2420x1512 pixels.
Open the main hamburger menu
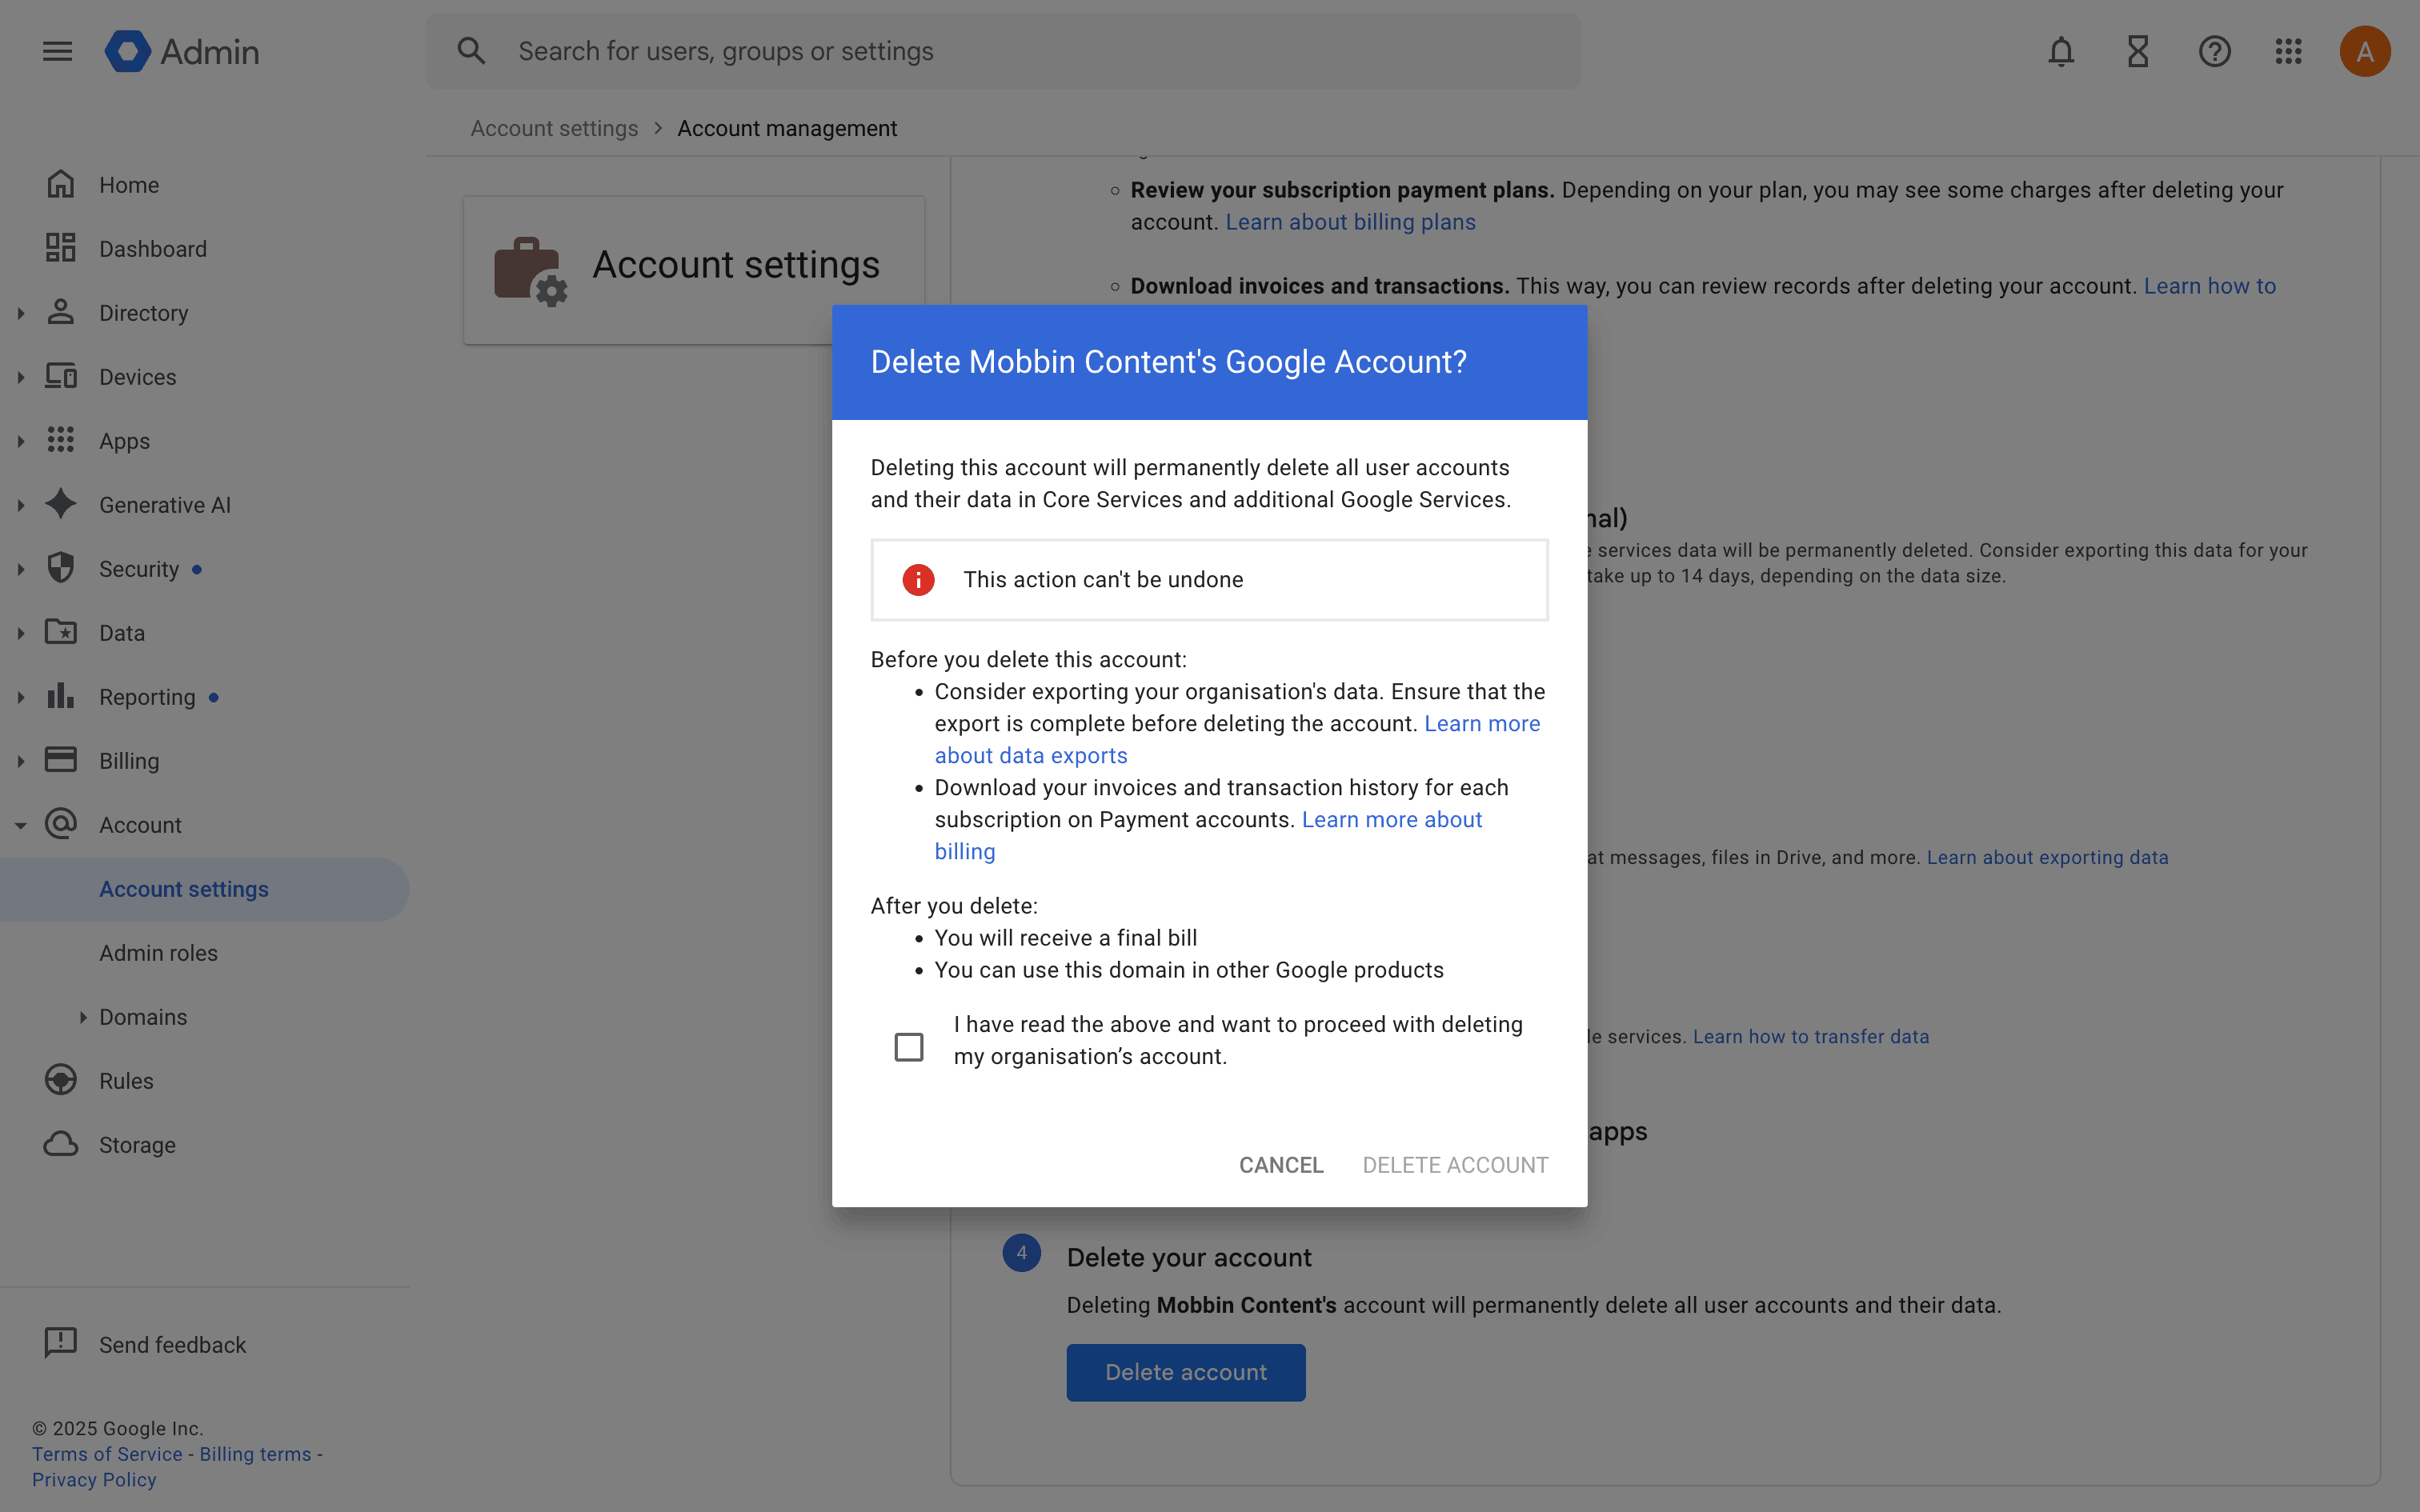coord(58,51)
